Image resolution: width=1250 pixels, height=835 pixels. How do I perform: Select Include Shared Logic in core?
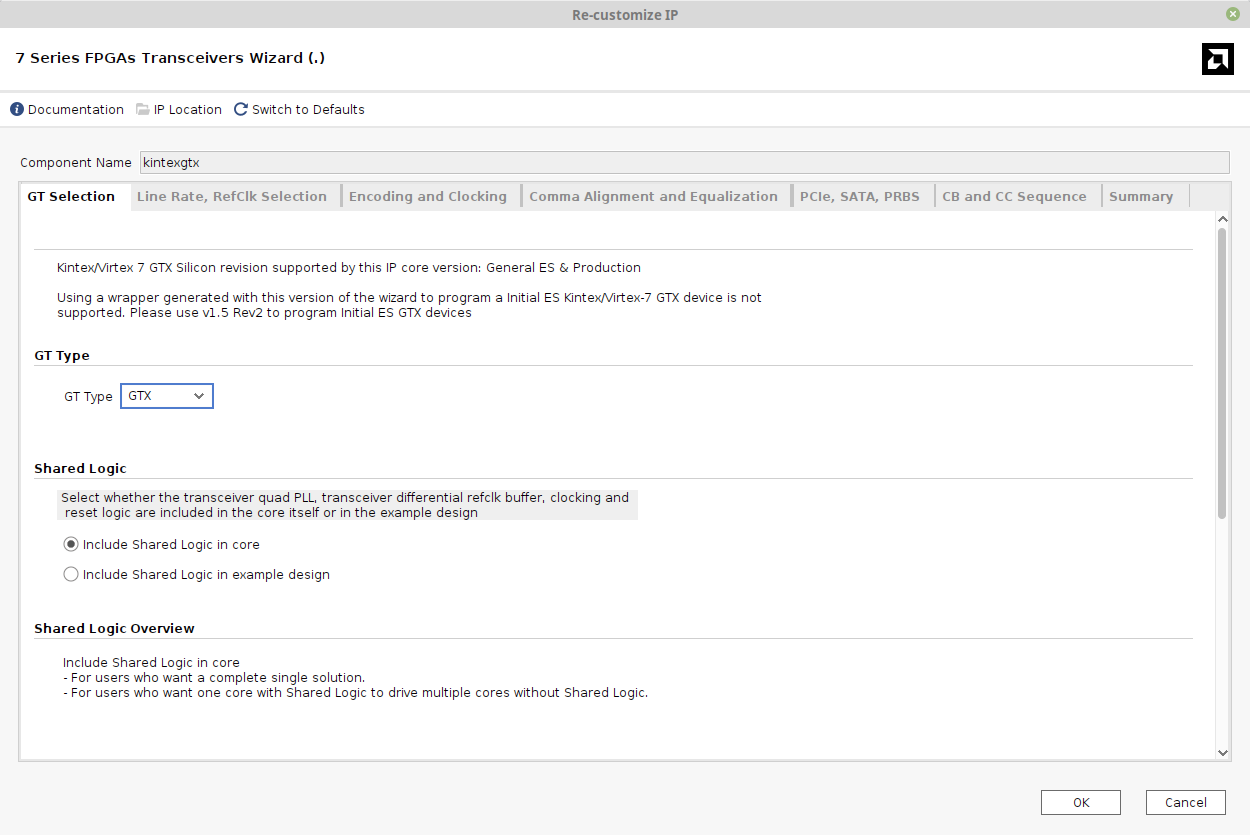(71, 544)
